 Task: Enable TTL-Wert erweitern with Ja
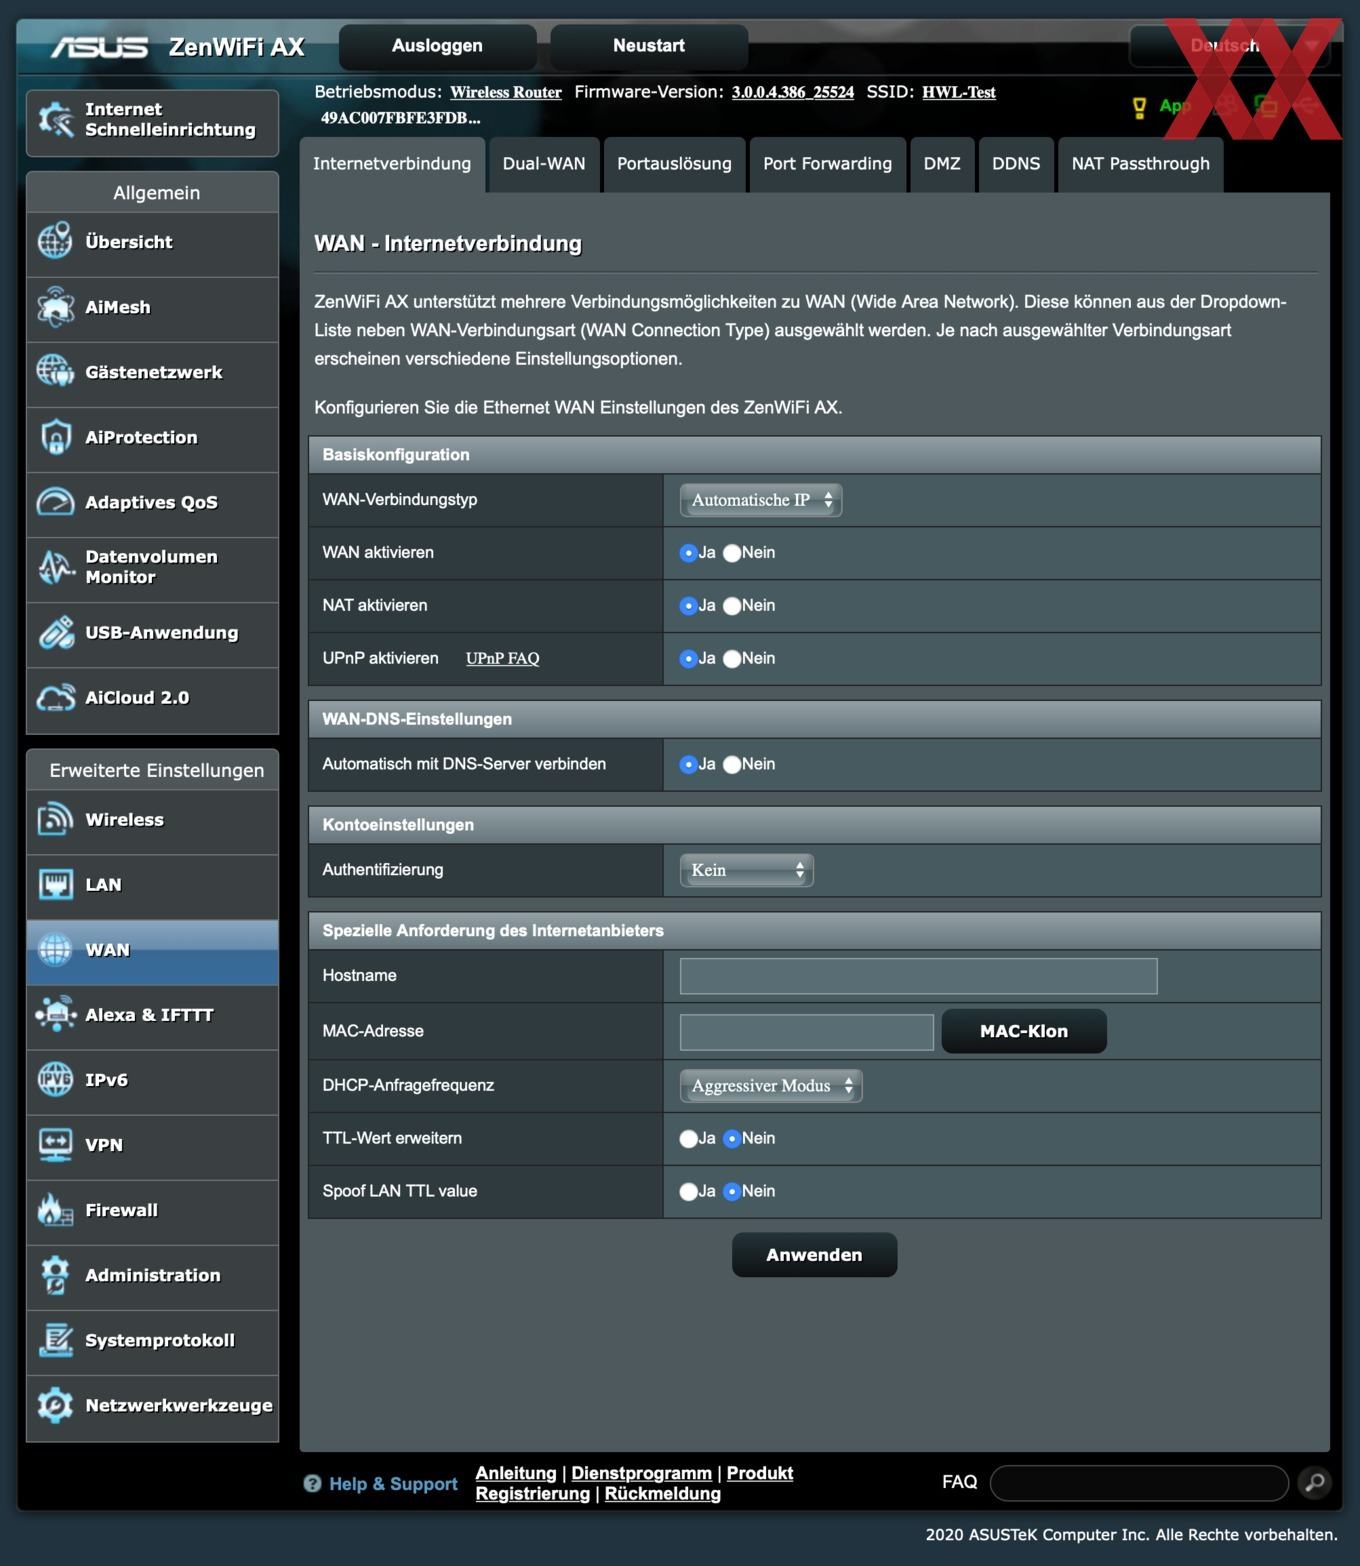pos(688,1139)
